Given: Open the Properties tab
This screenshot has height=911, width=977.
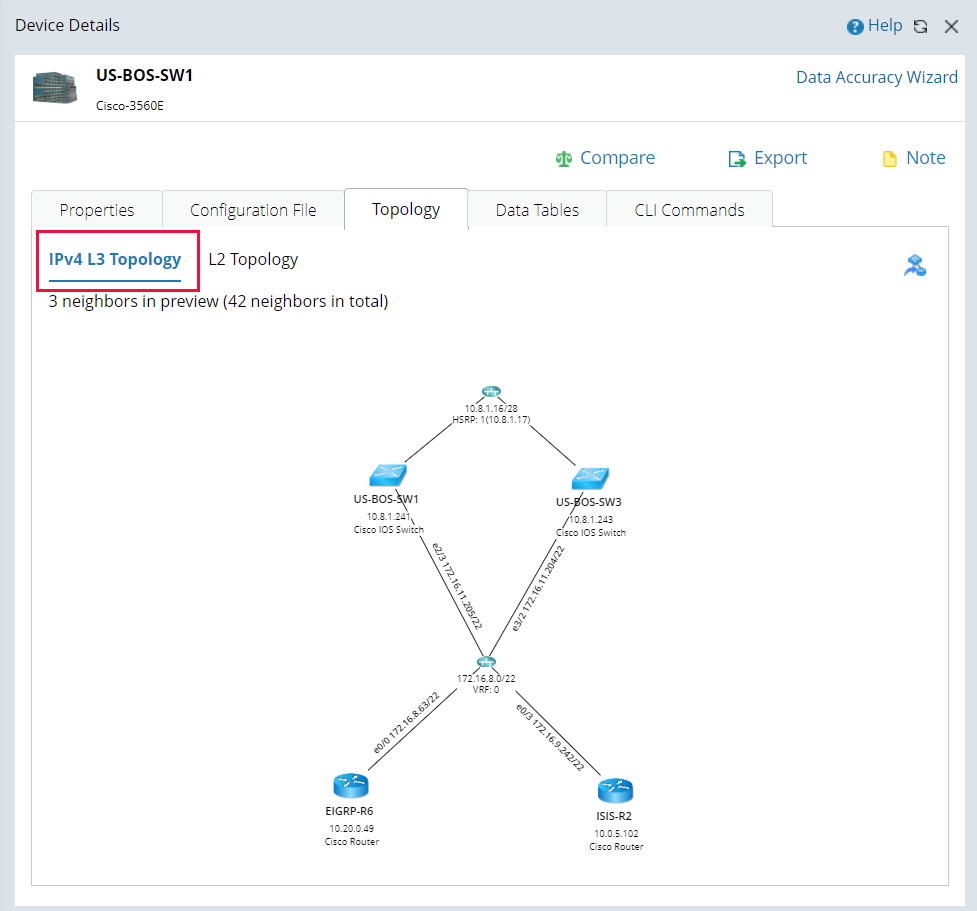Looking at the screenshot, I should pos(97,209).
